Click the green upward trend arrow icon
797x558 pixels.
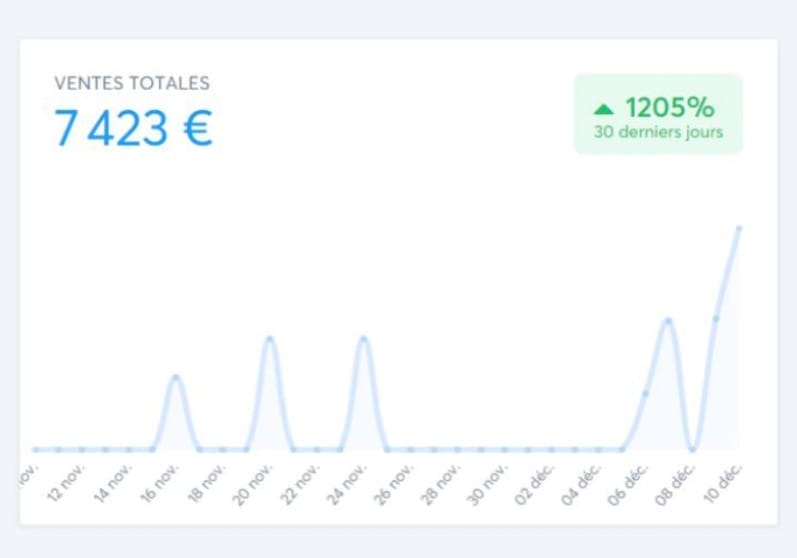pos(603,108)
